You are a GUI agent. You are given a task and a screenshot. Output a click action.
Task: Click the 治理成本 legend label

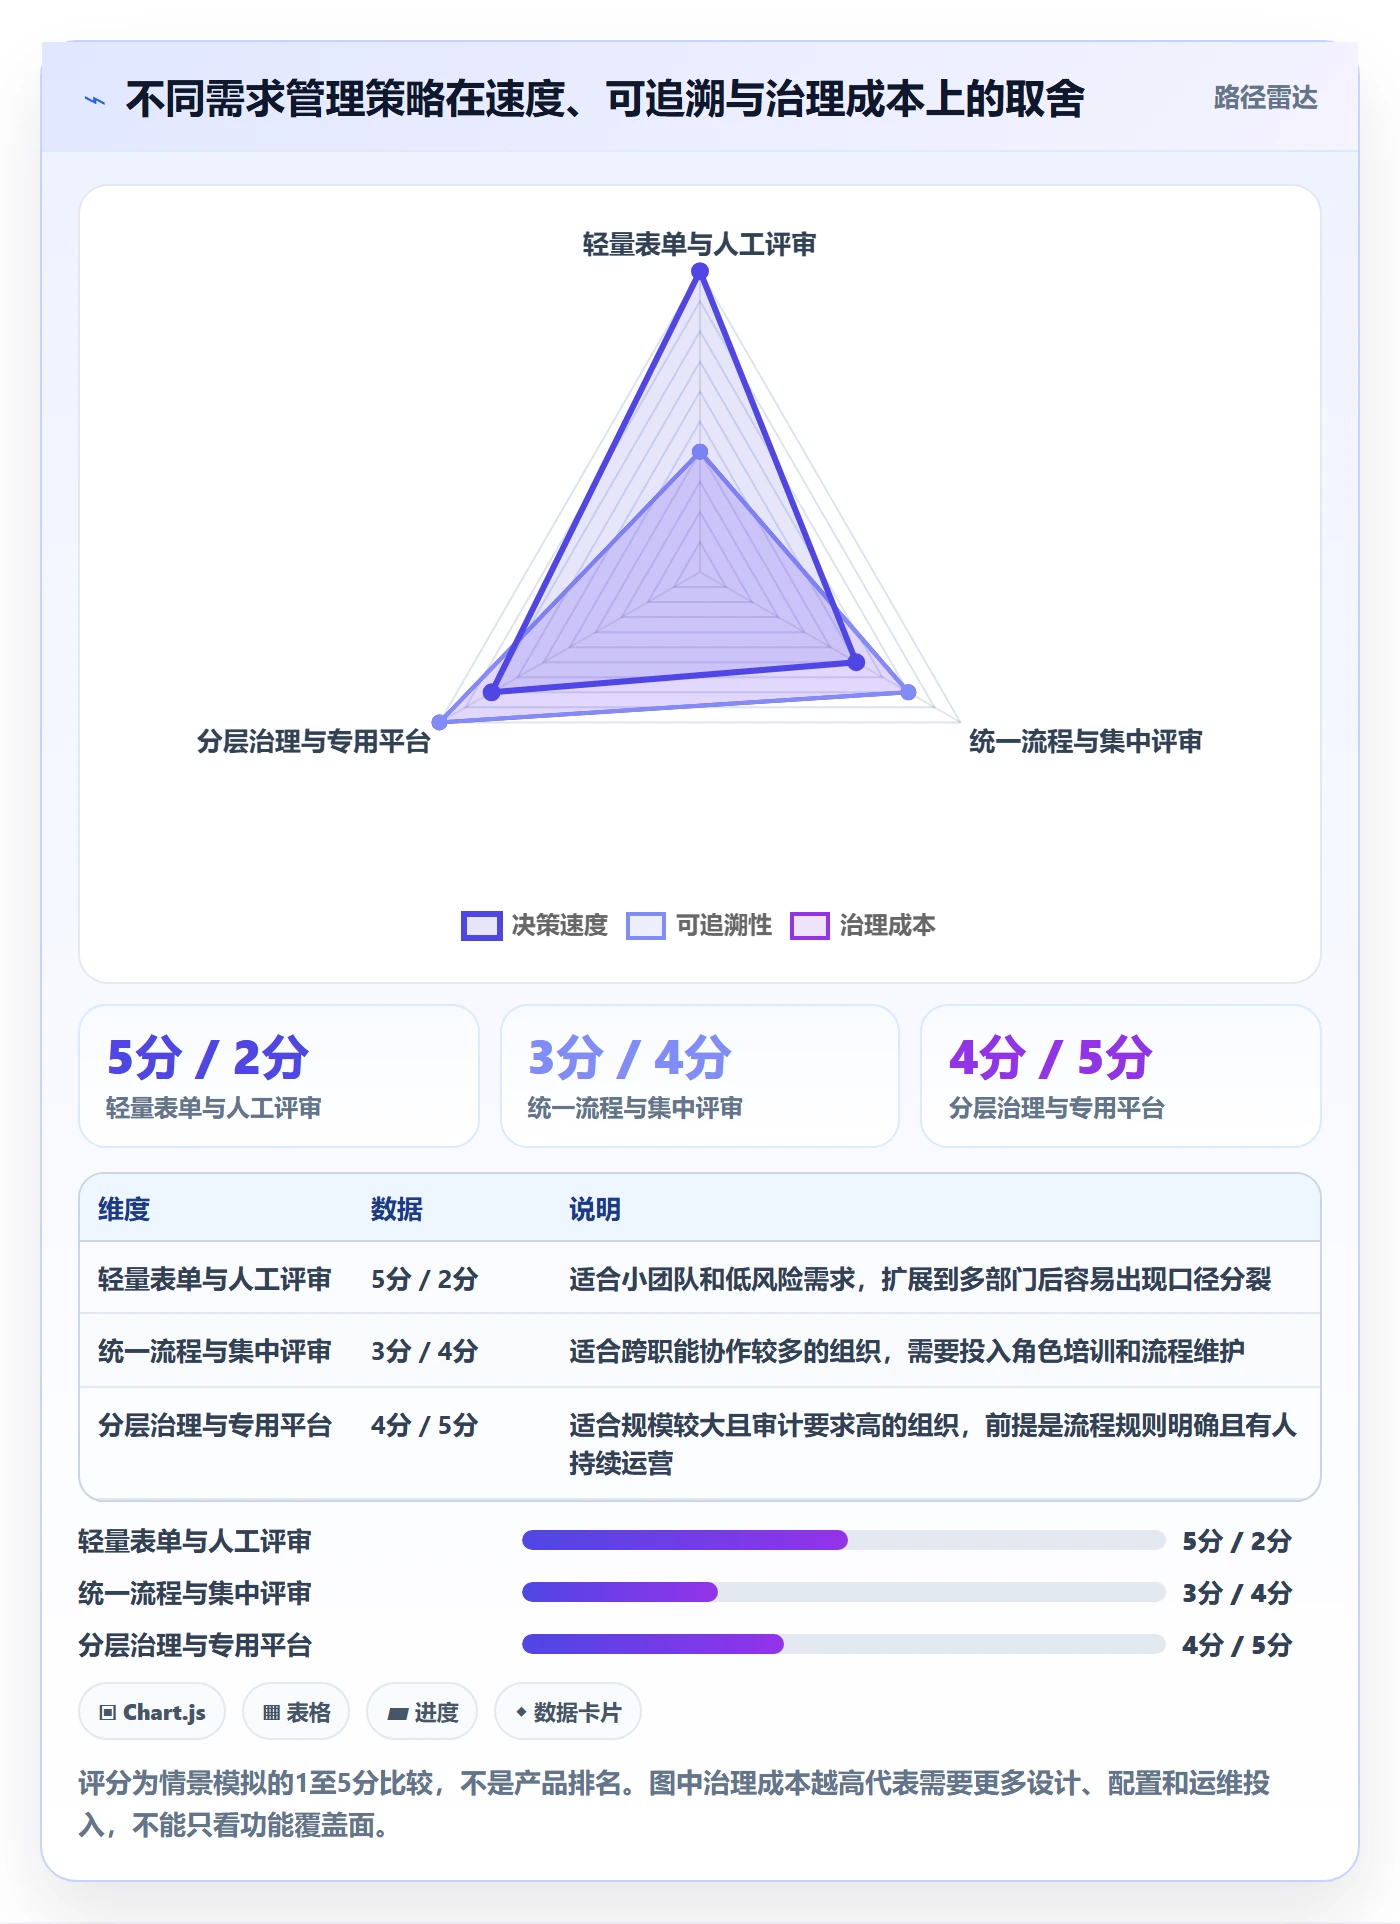(888, 926)
